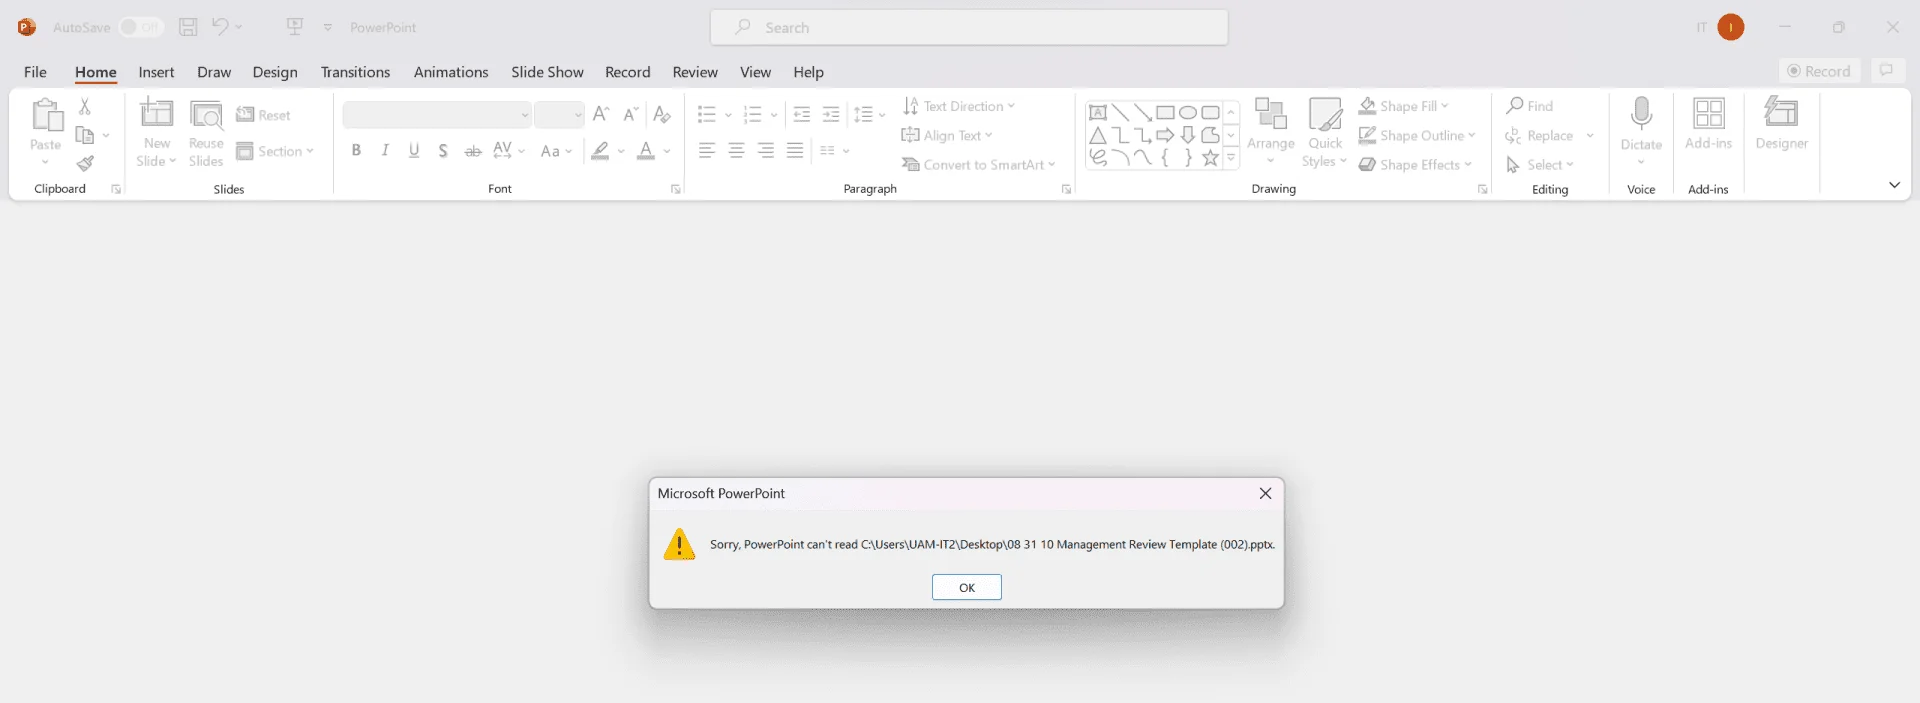1920x703 pixels.
Task: Click the Reset slide button
Action: [x=263, y=115]
